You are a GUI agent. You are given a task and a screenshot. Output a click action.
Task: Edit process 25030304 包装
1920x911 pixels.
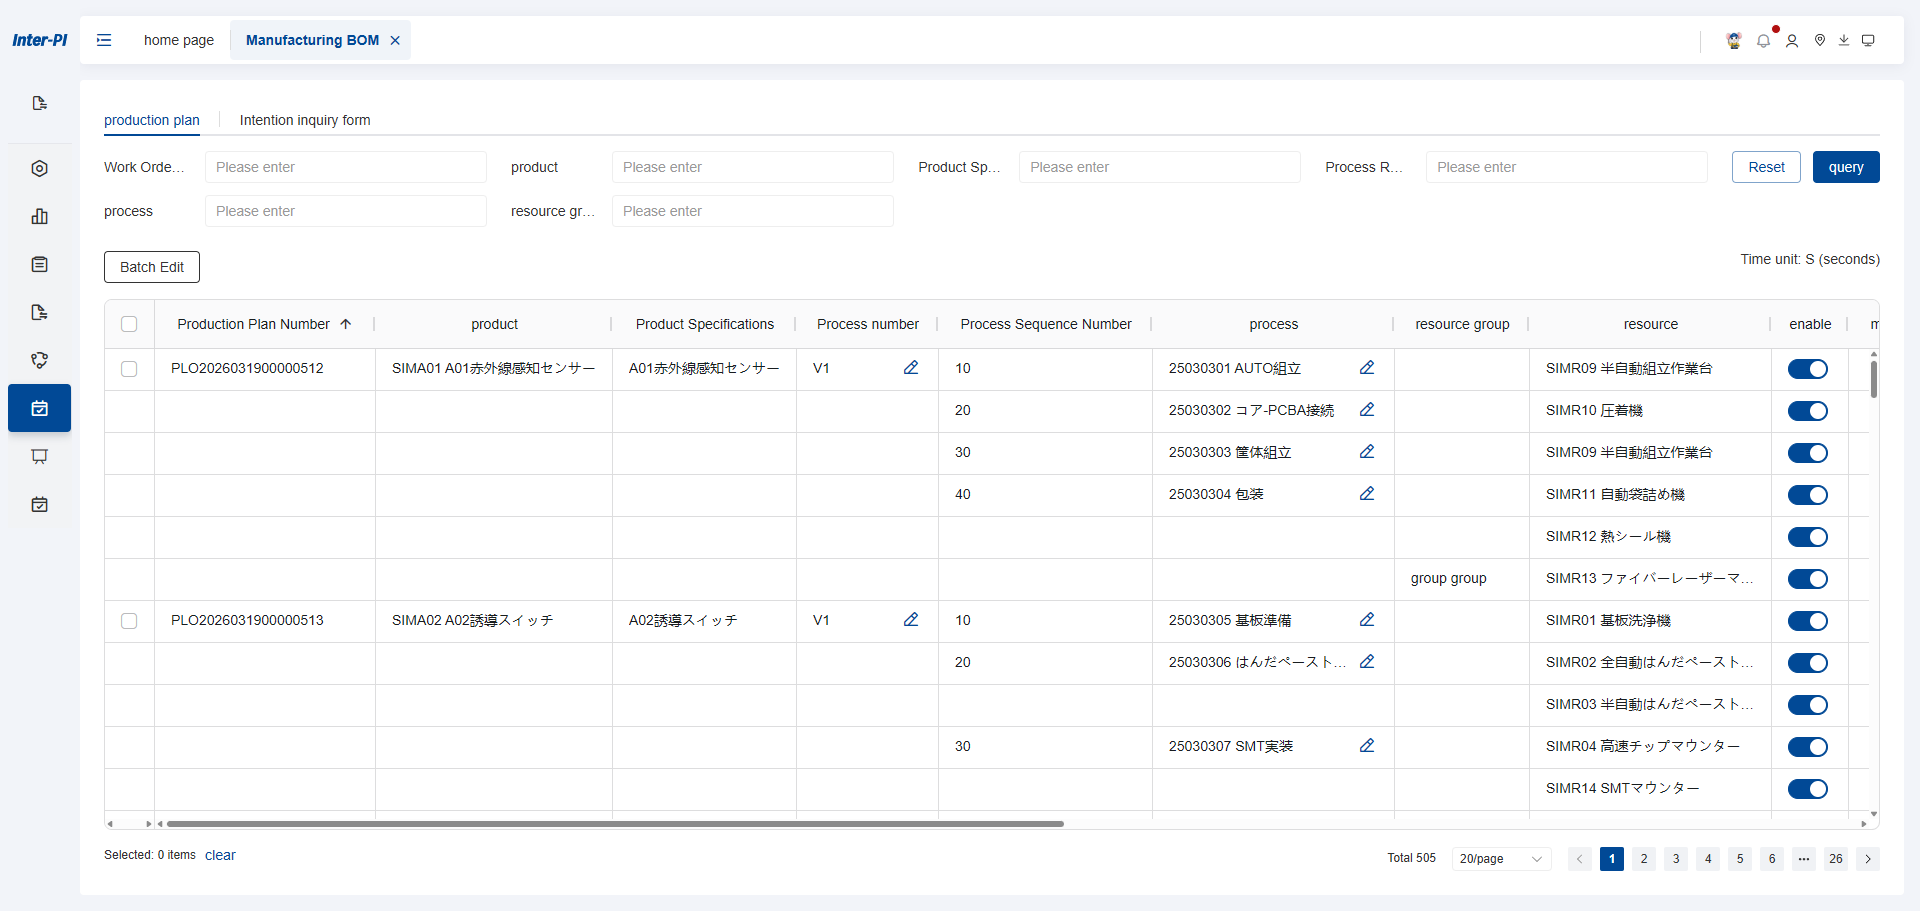coord(1367,494)
